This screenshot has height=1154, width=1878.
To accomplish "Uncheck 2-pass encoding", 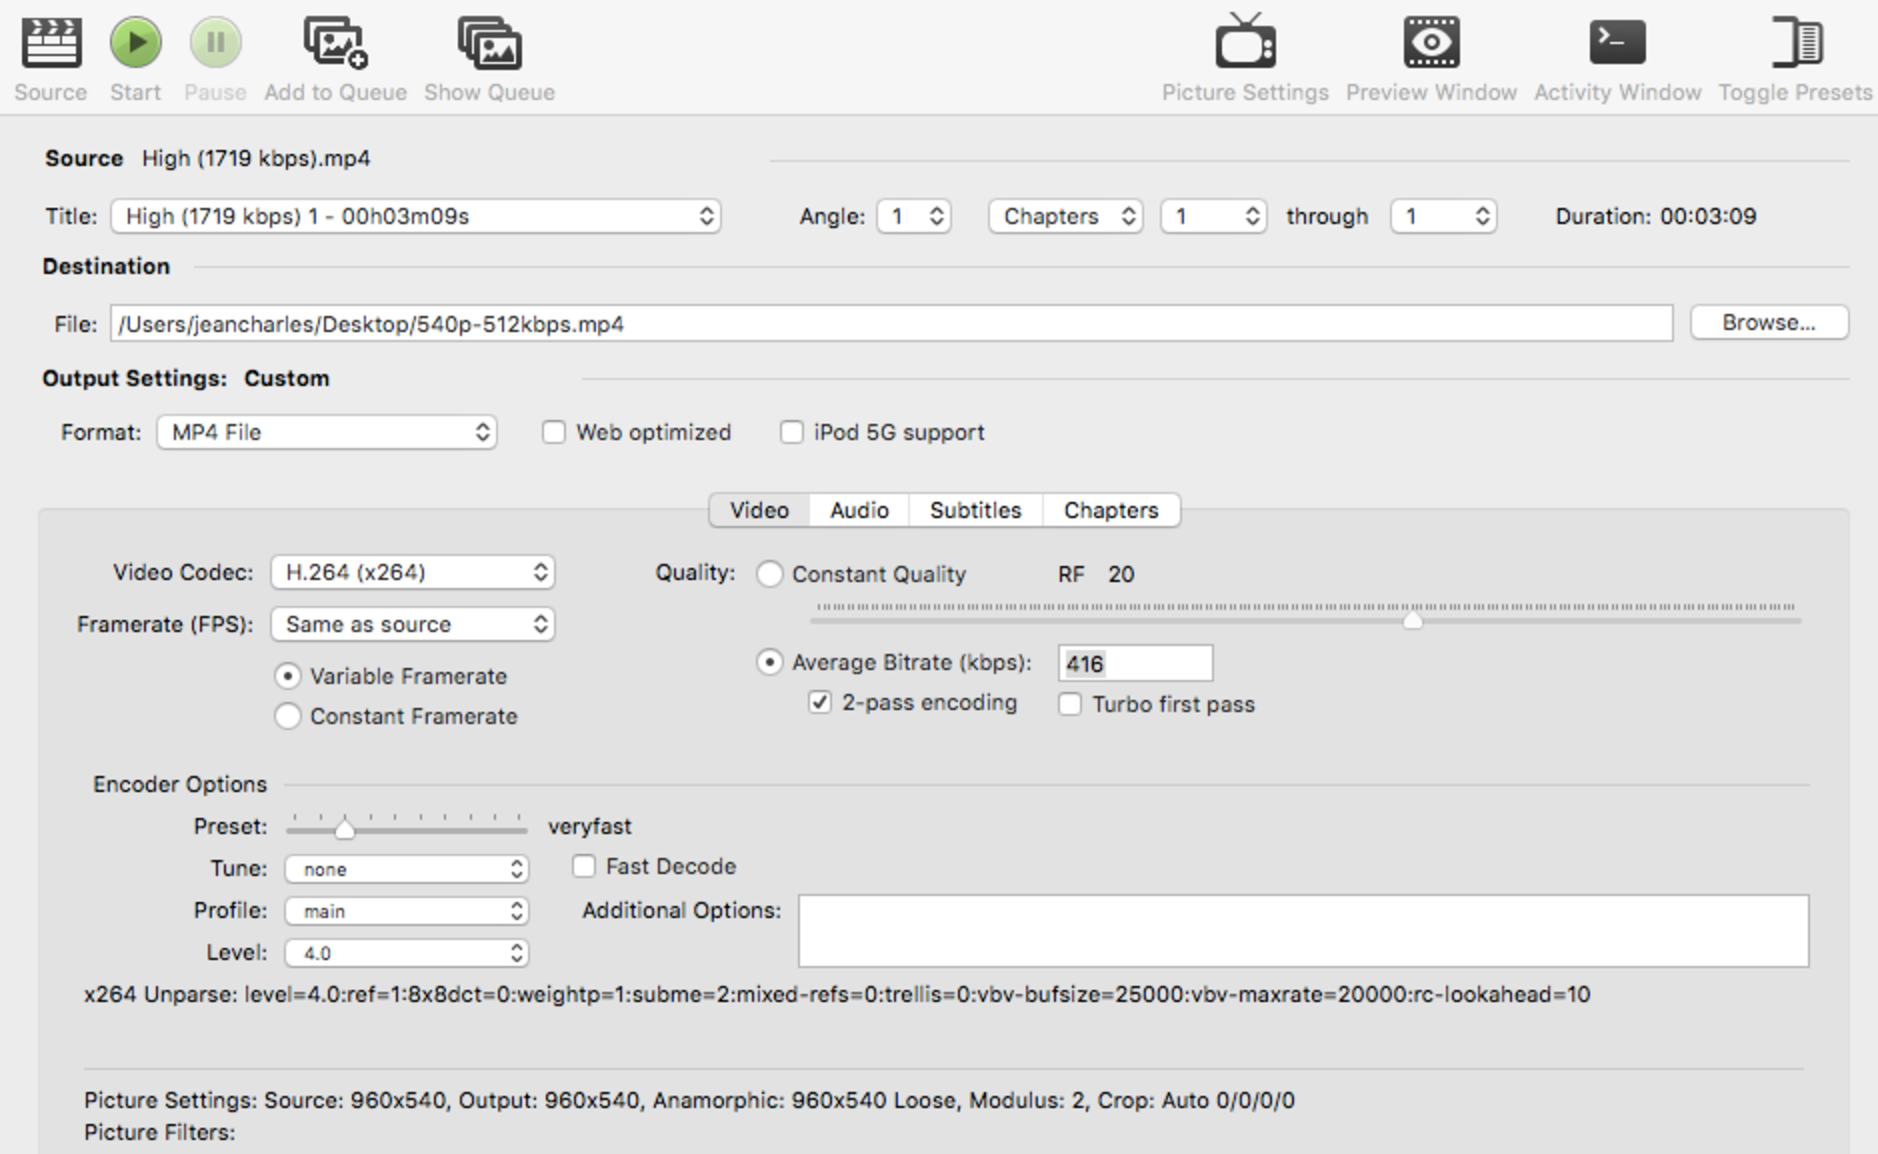I will tap(820, 703).
